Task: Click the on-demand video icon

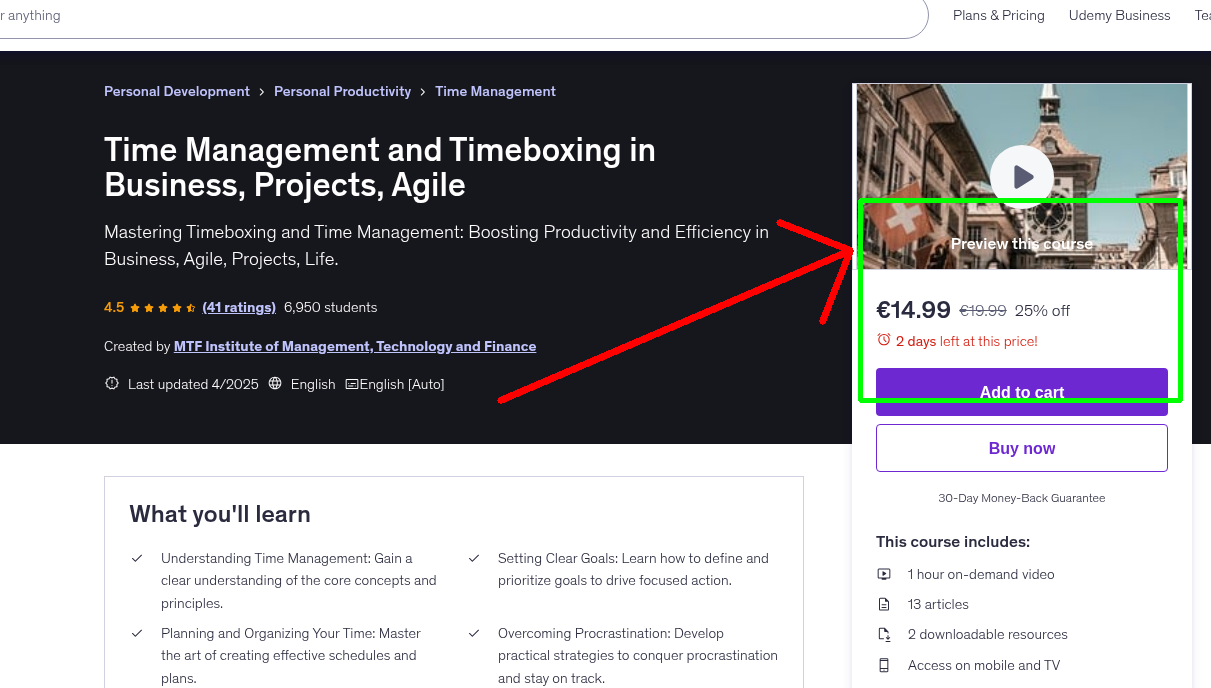Action: click(883, 574)
